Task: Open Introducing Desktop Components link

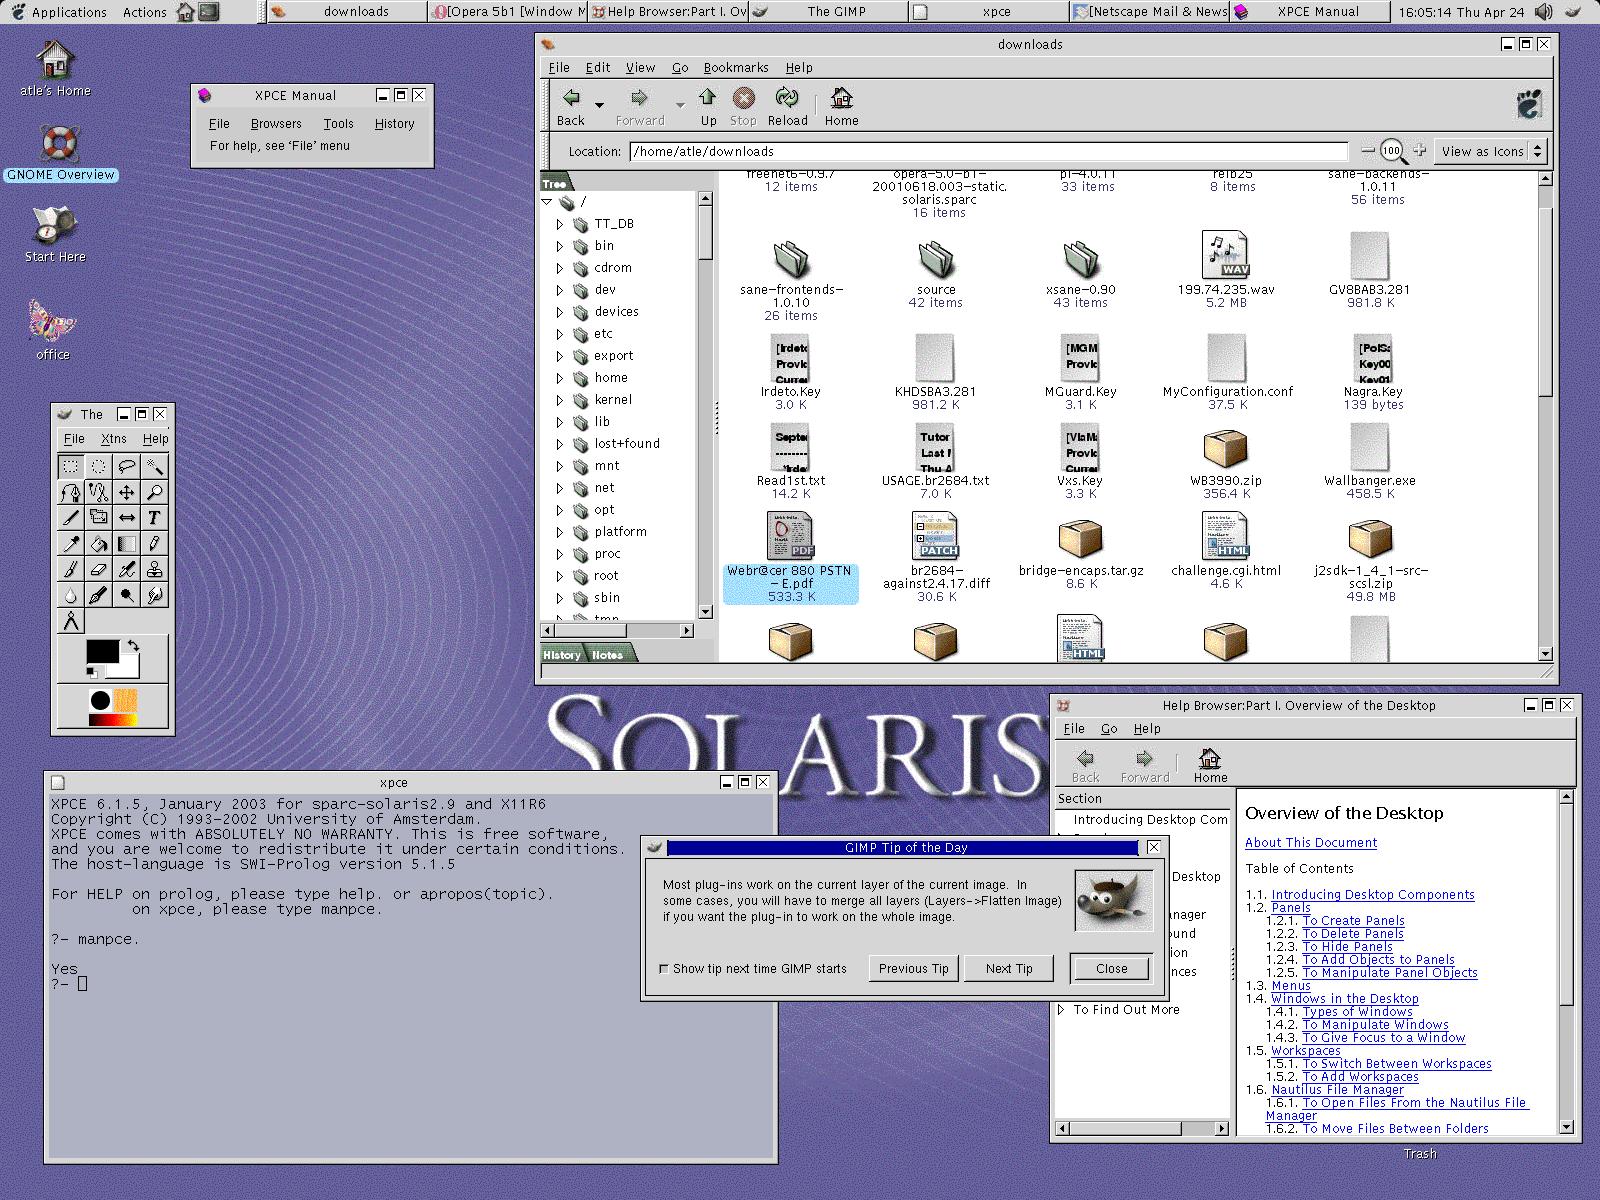Action: click(1373, 895)
